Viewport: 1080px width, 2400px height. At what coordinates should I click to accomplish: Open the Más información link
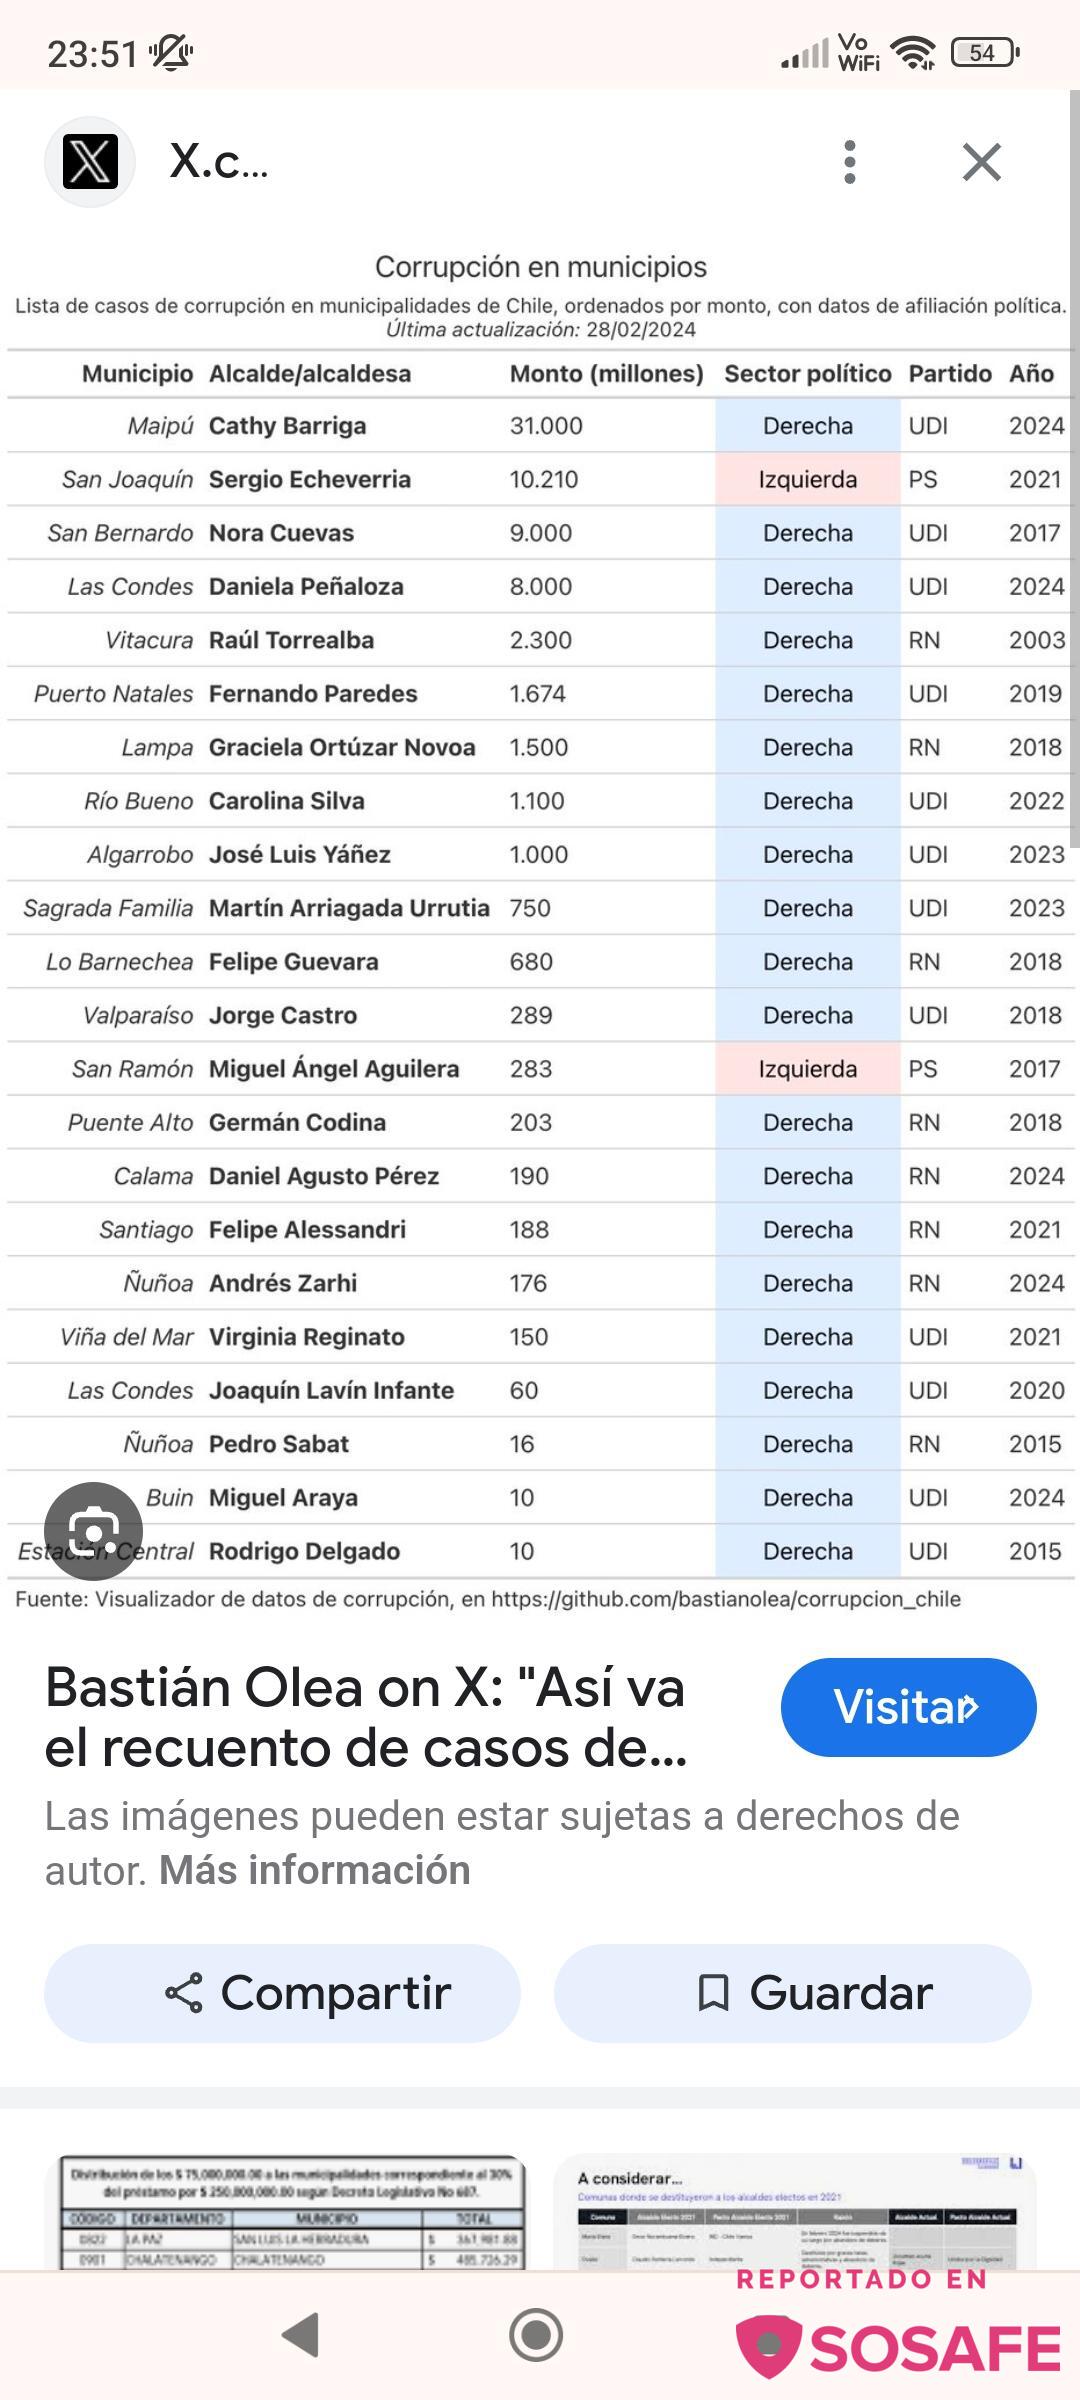click(x=314, y=1870)
